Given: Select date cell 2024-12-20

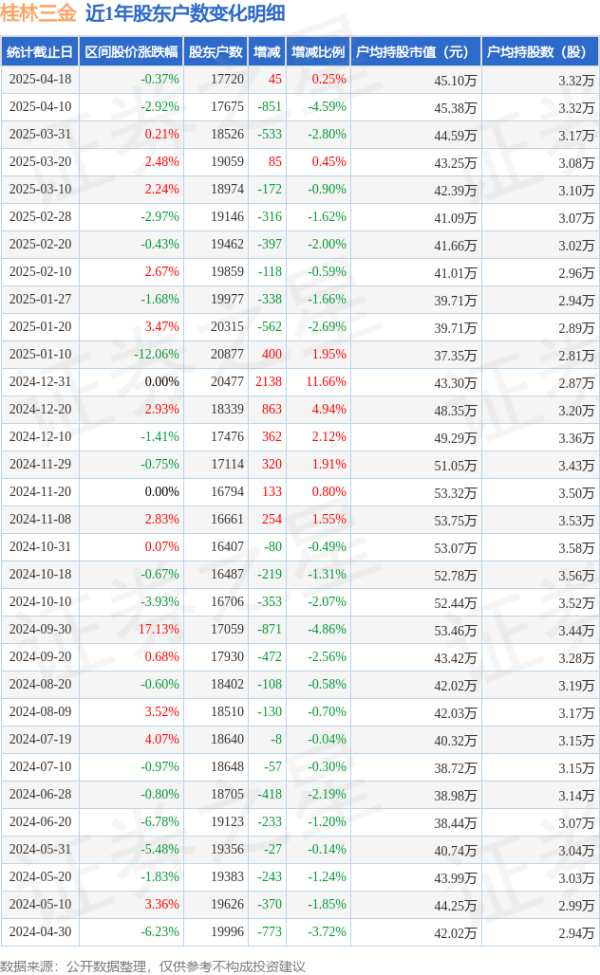Looking at the screenshot, I should point(40,409).
